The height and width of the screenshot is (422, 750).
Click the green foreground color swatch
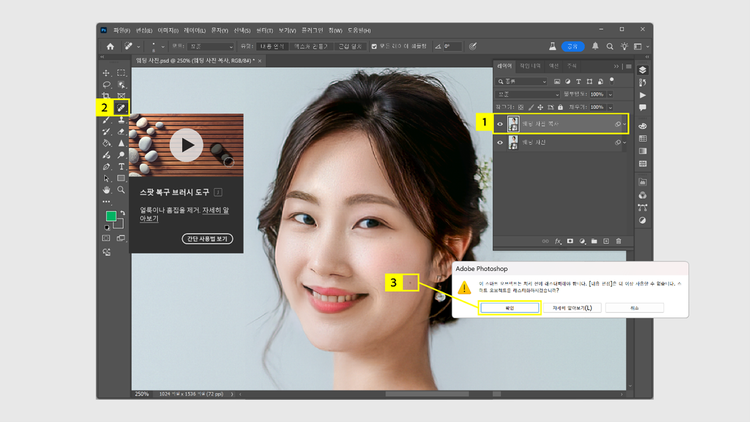[x=110, y=216]
